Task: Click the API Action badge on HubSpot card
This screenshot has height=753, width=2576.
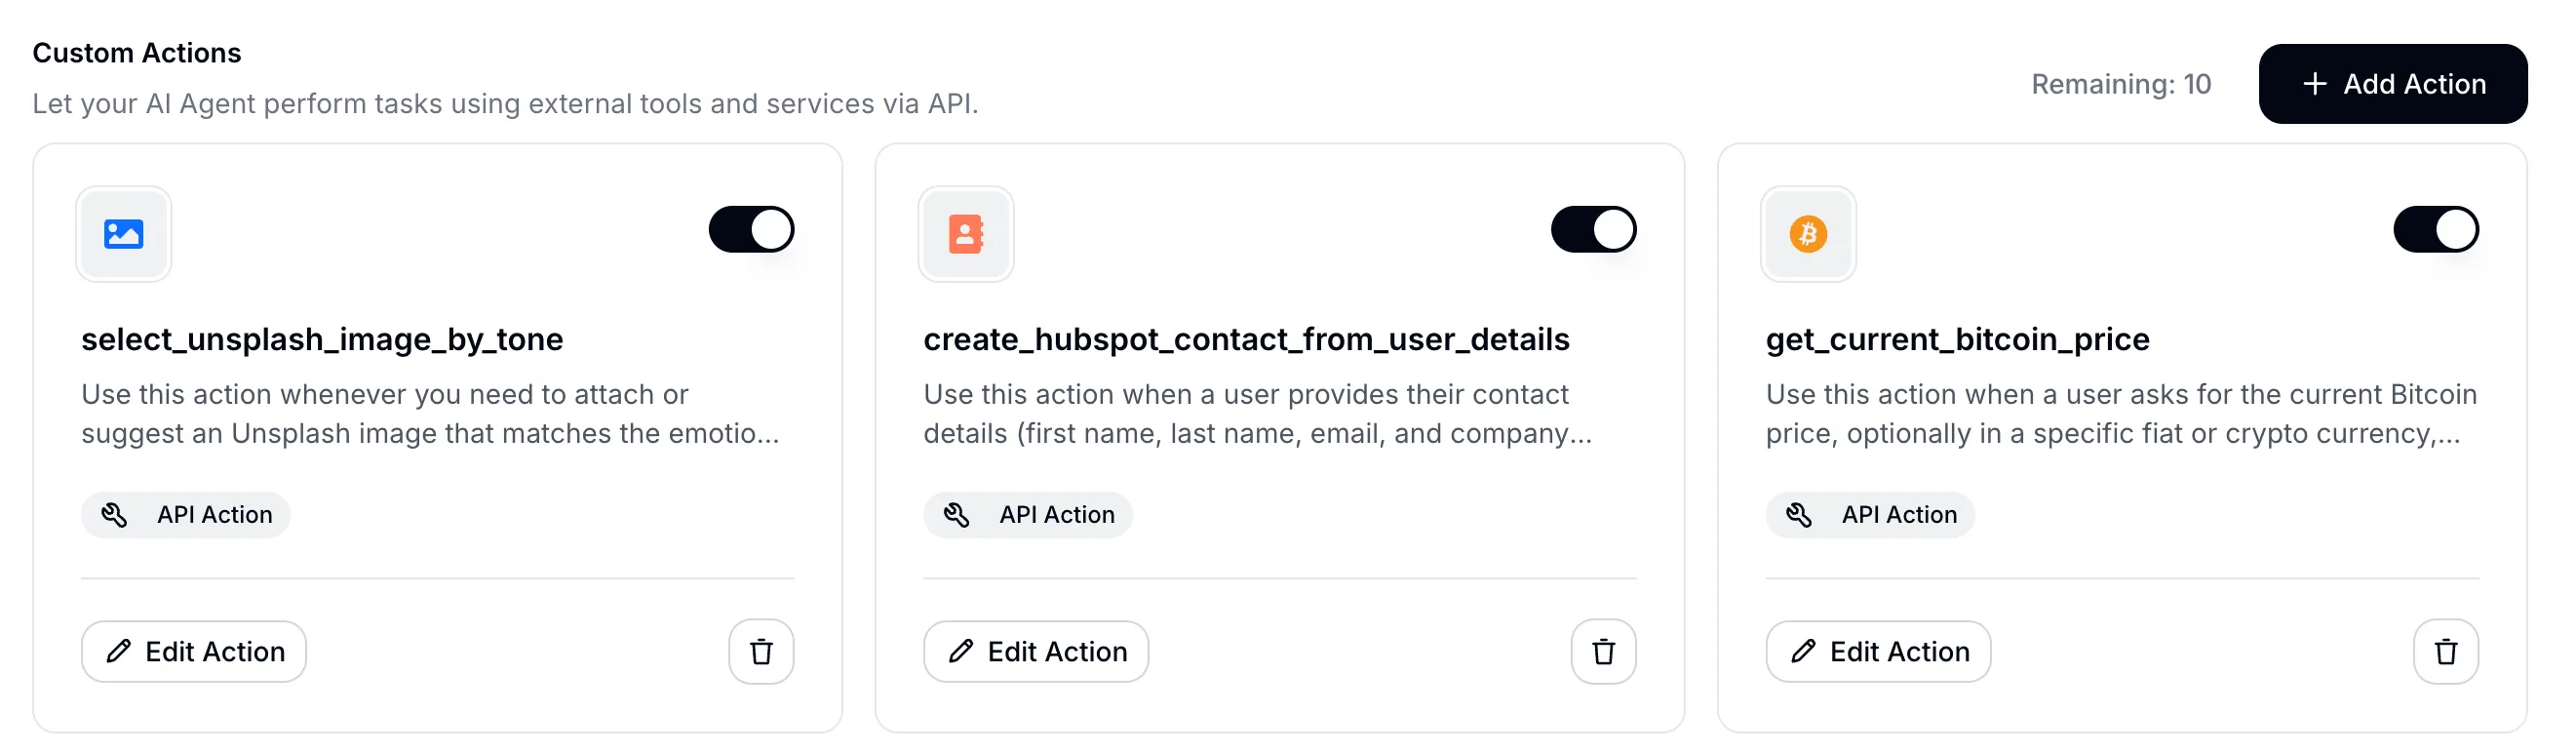Action: (x=1028, y=514)
